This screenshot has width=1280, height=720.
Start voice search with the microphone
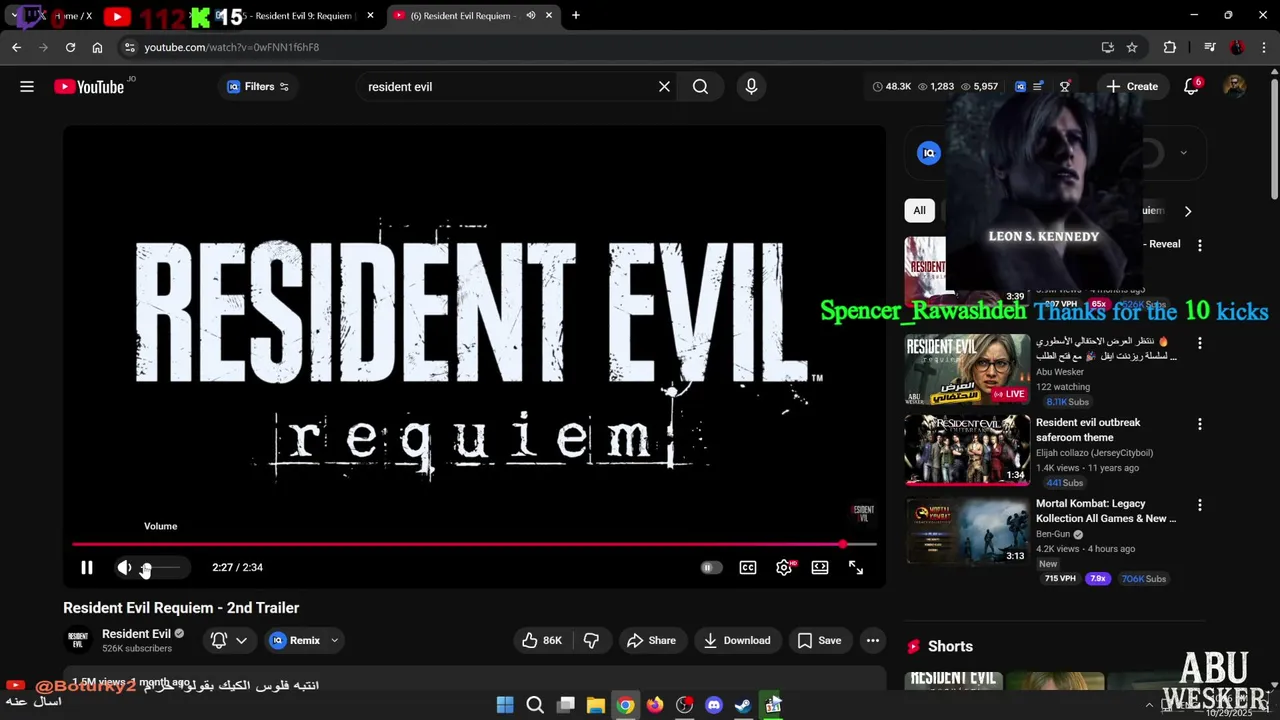click(751, 87)
